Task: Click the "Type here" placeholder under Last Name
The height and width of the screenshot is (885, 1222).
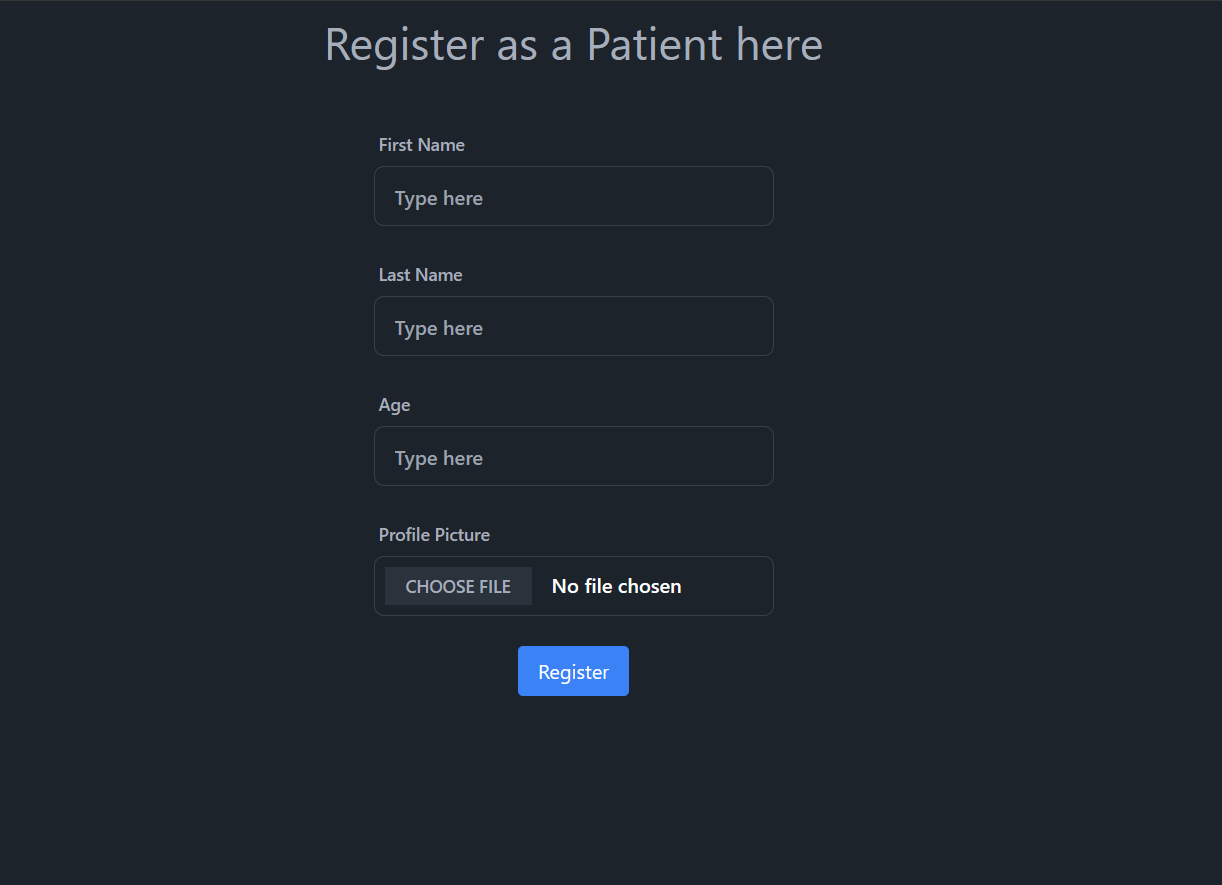Action: pos(438,328)
